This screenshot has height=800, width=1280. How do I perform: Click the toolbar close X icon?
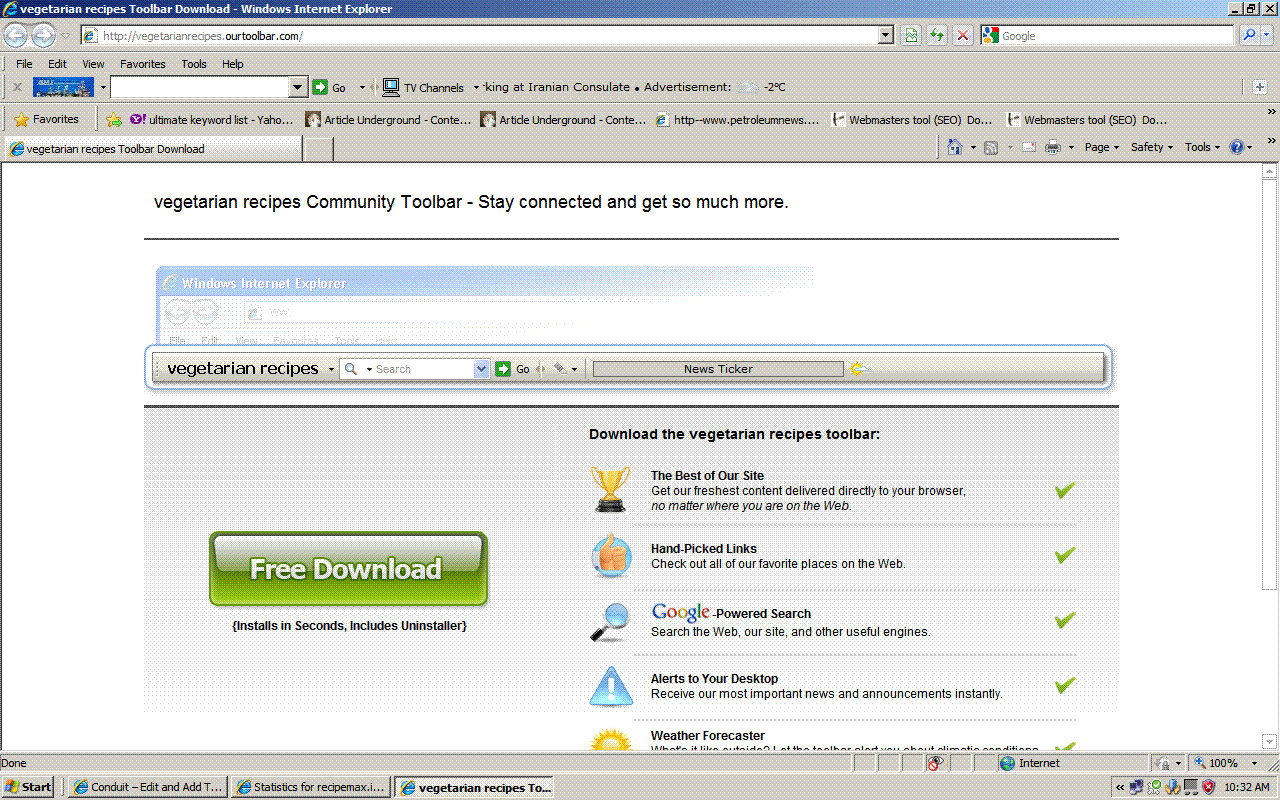pyautogui.click(x=17, y=87)
